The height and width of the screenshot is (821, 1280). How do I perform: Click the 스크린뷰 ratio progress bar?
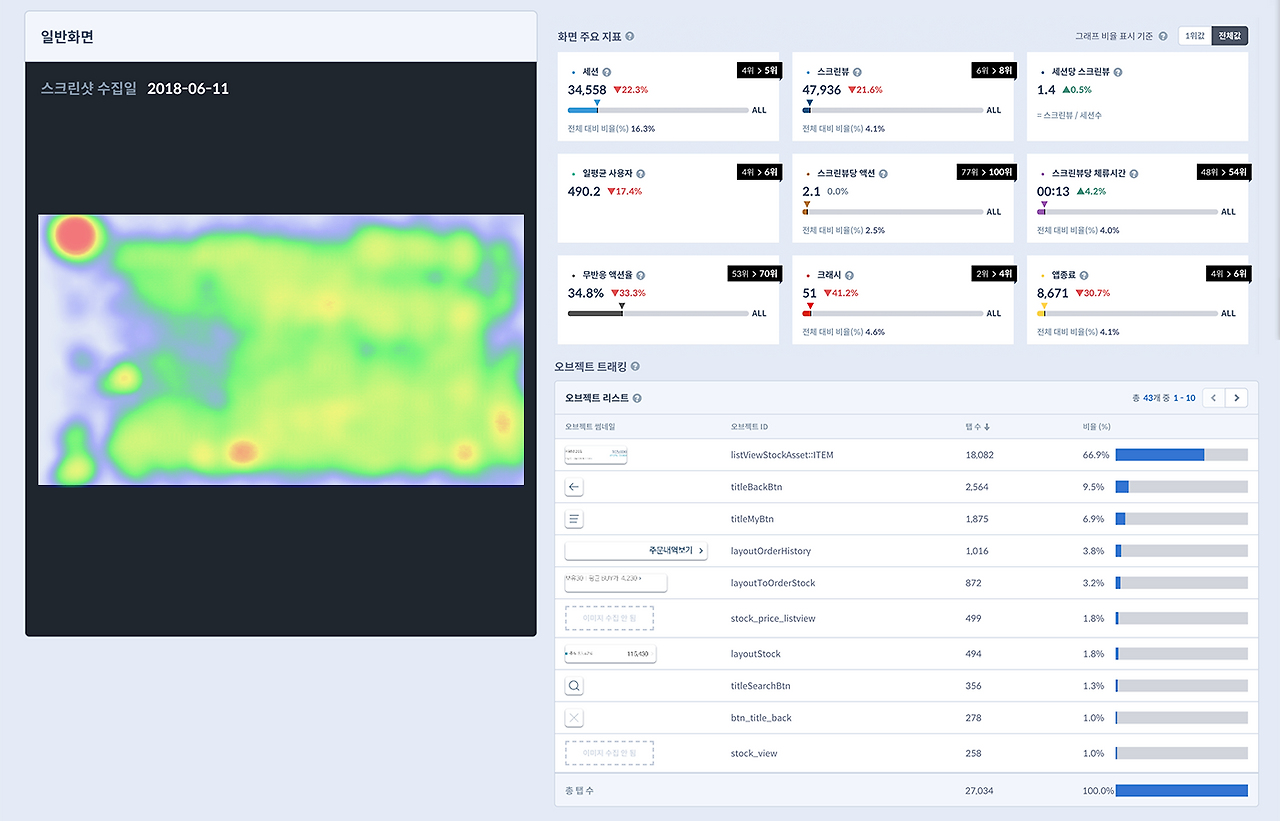click(893, 110)
